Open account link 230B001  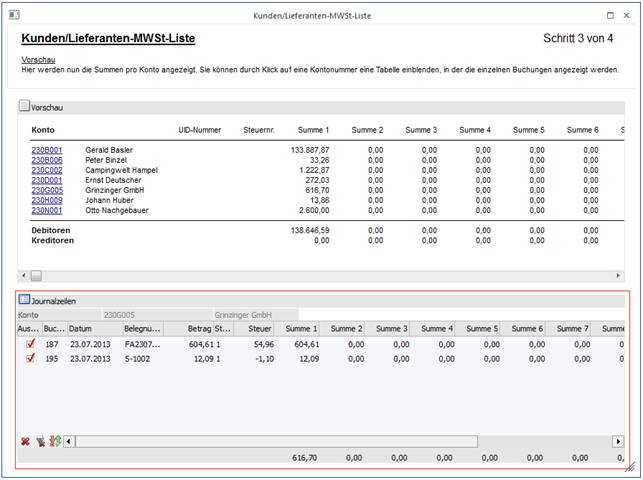[x=47, y=150]
